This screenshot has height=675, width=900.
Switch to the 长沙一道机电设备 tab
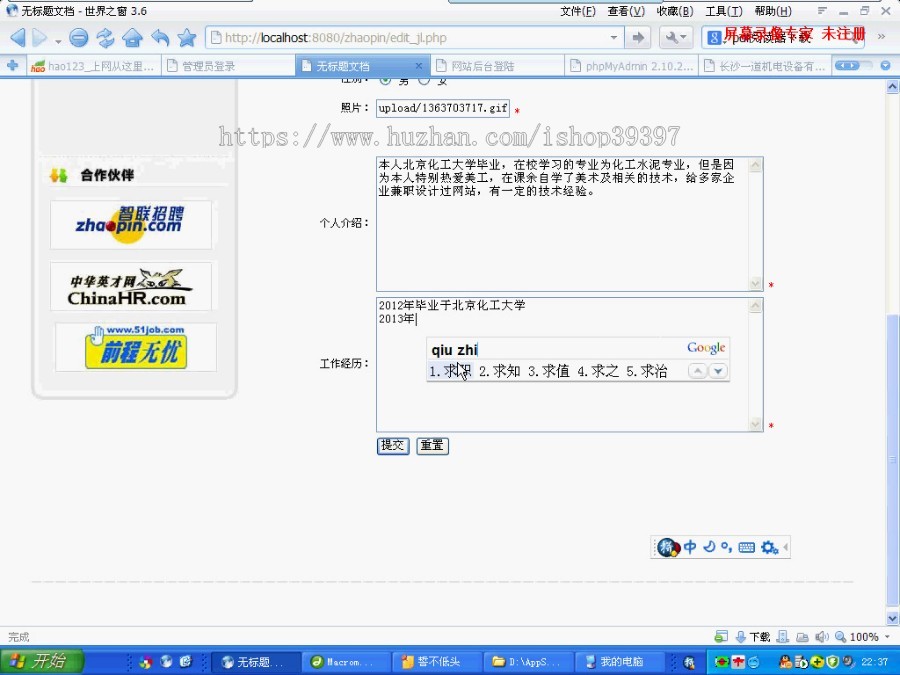pos(765,66)
